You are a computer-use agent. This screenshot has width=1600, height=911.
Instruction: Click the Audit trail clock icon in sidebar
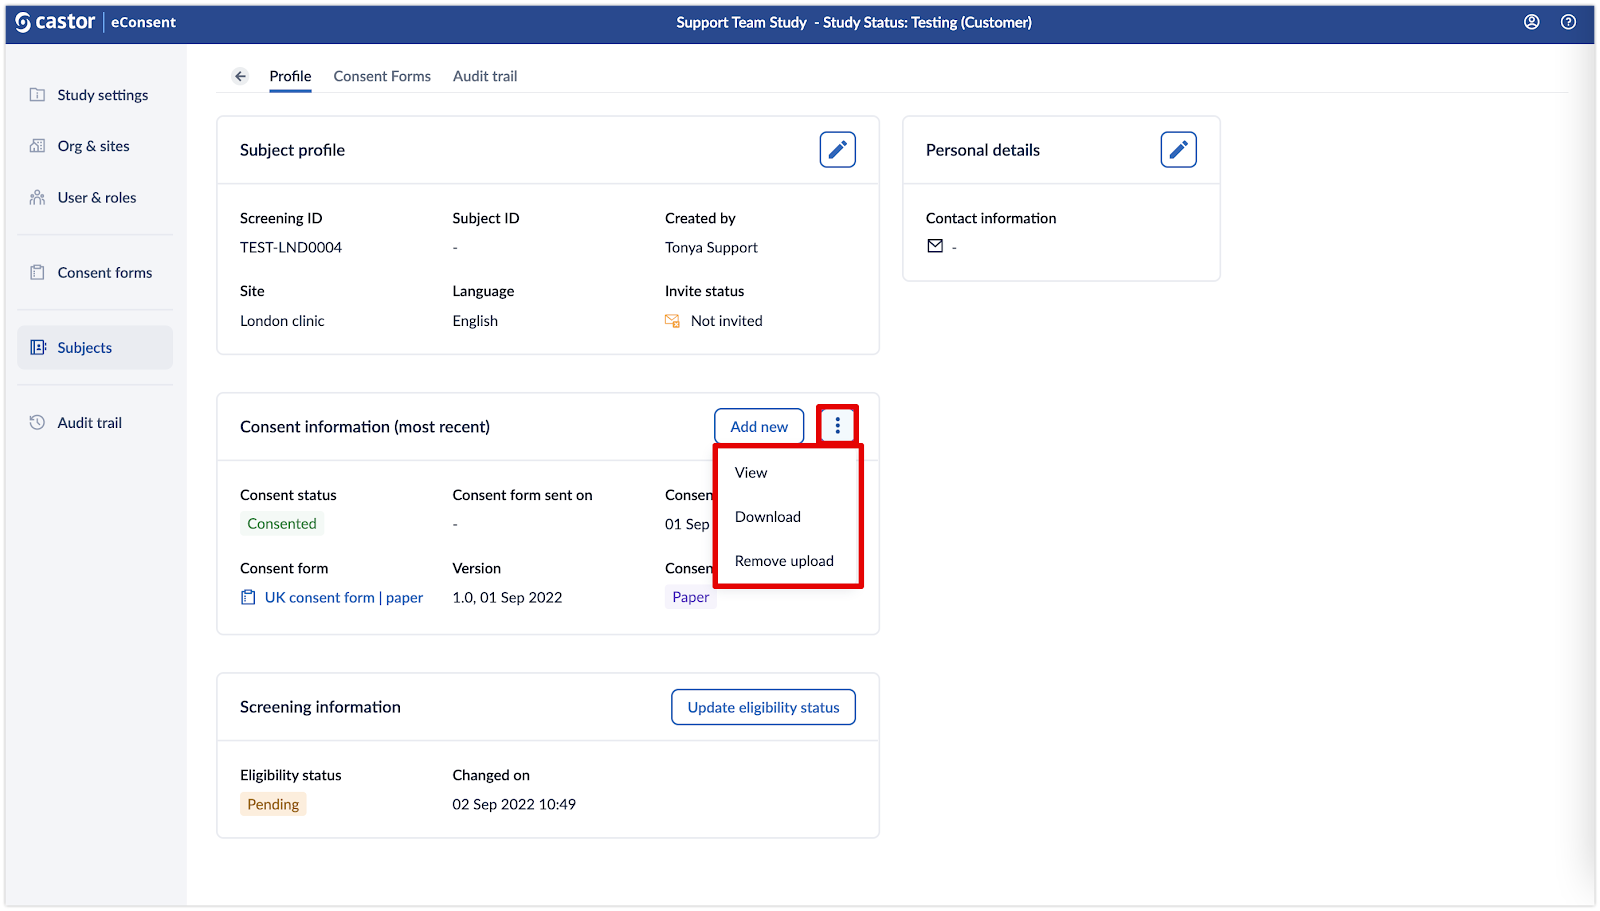click(37, 423)
